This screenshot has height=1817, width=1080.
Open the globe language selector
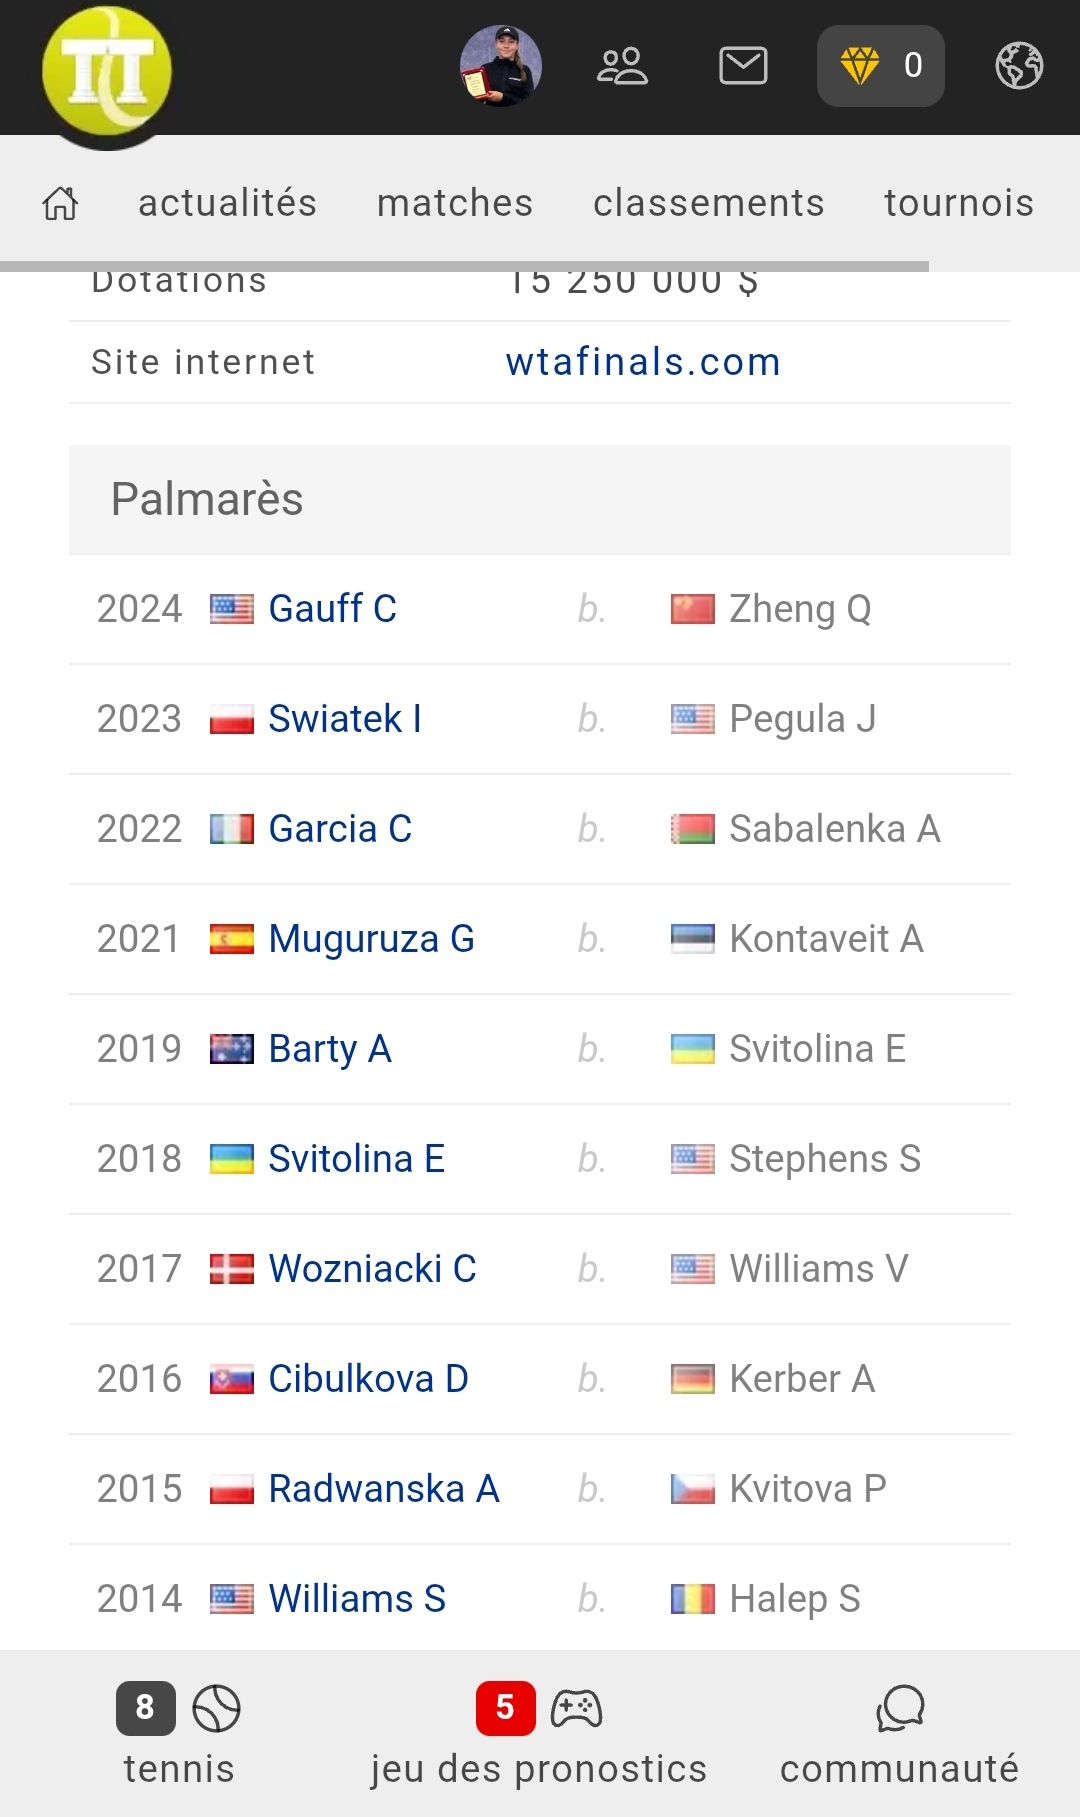coord(1019,66)
